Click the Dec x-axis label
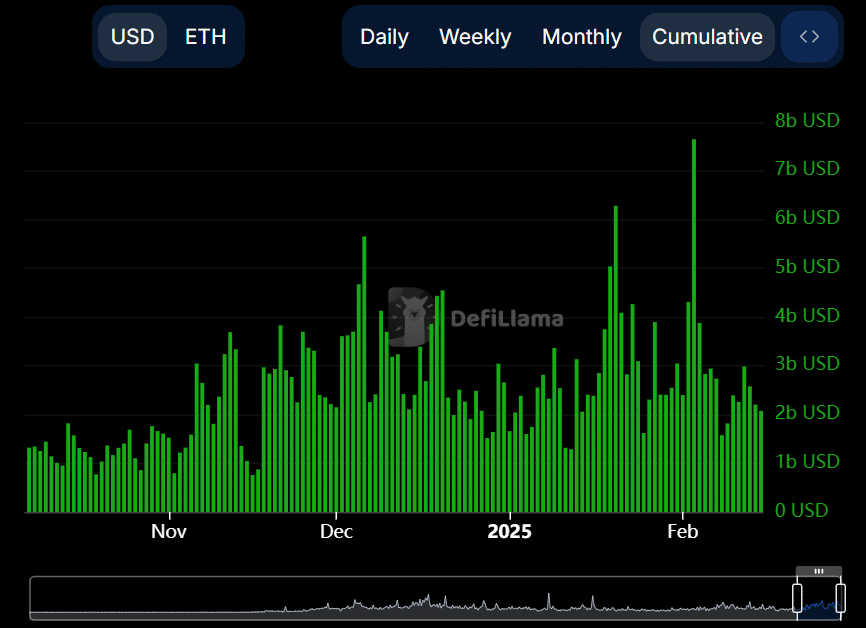 pos(336,531)
